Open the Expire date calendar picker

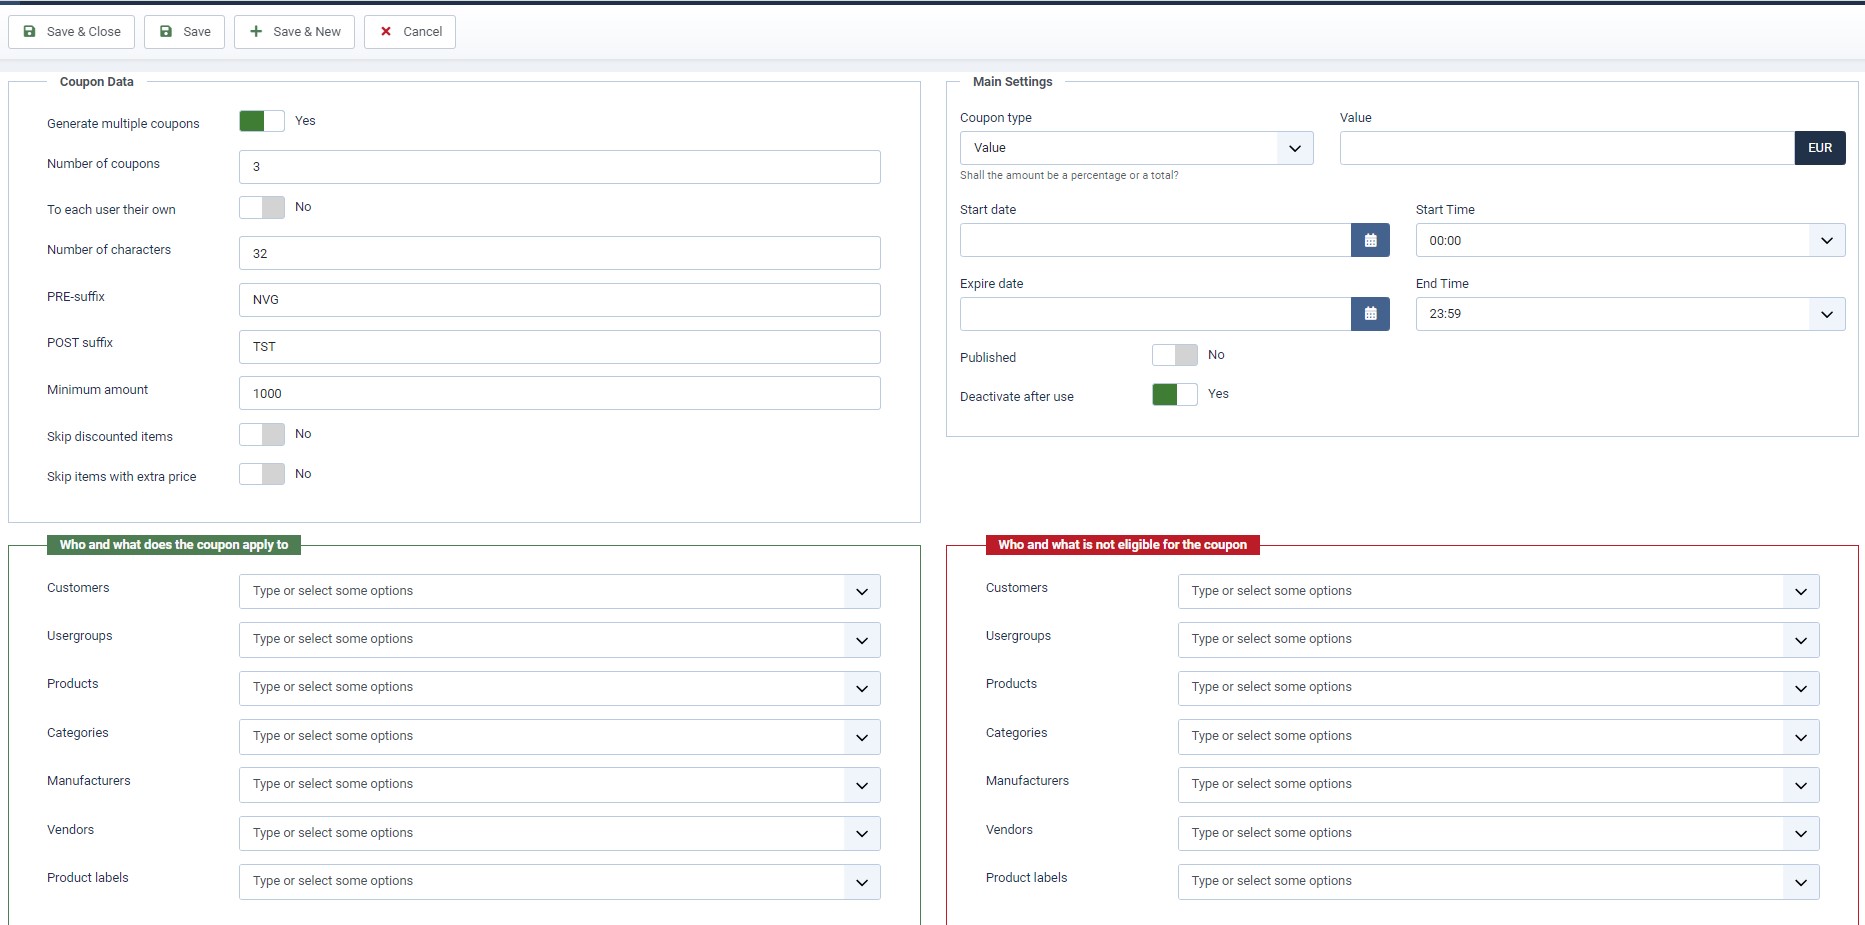(1370, 314)
